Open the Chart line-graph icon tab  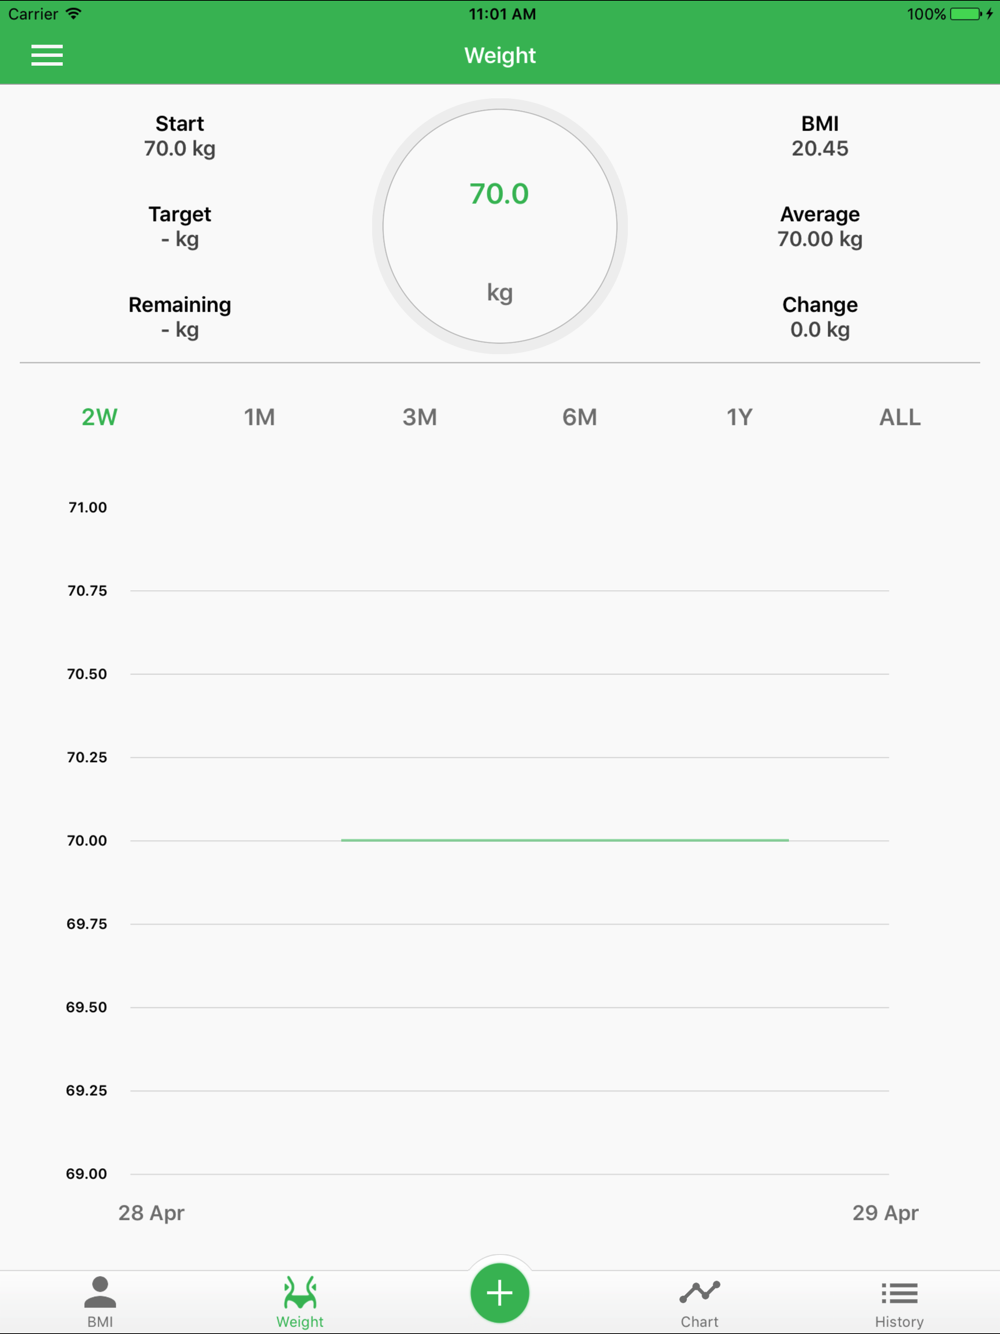click(700, 1302)
